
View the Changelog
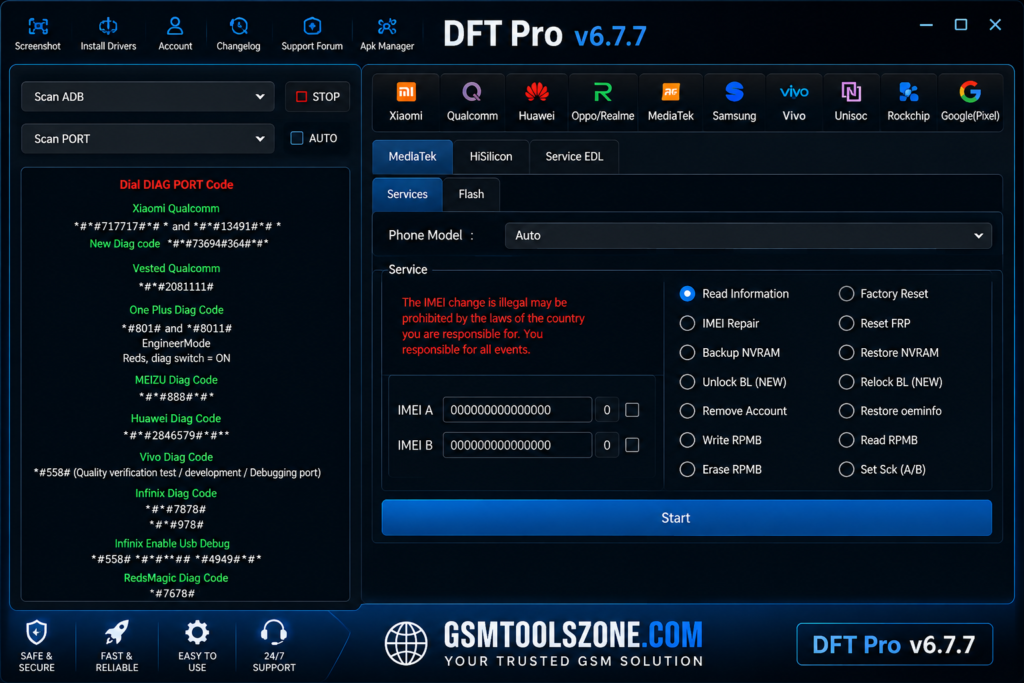coord(238,34)
